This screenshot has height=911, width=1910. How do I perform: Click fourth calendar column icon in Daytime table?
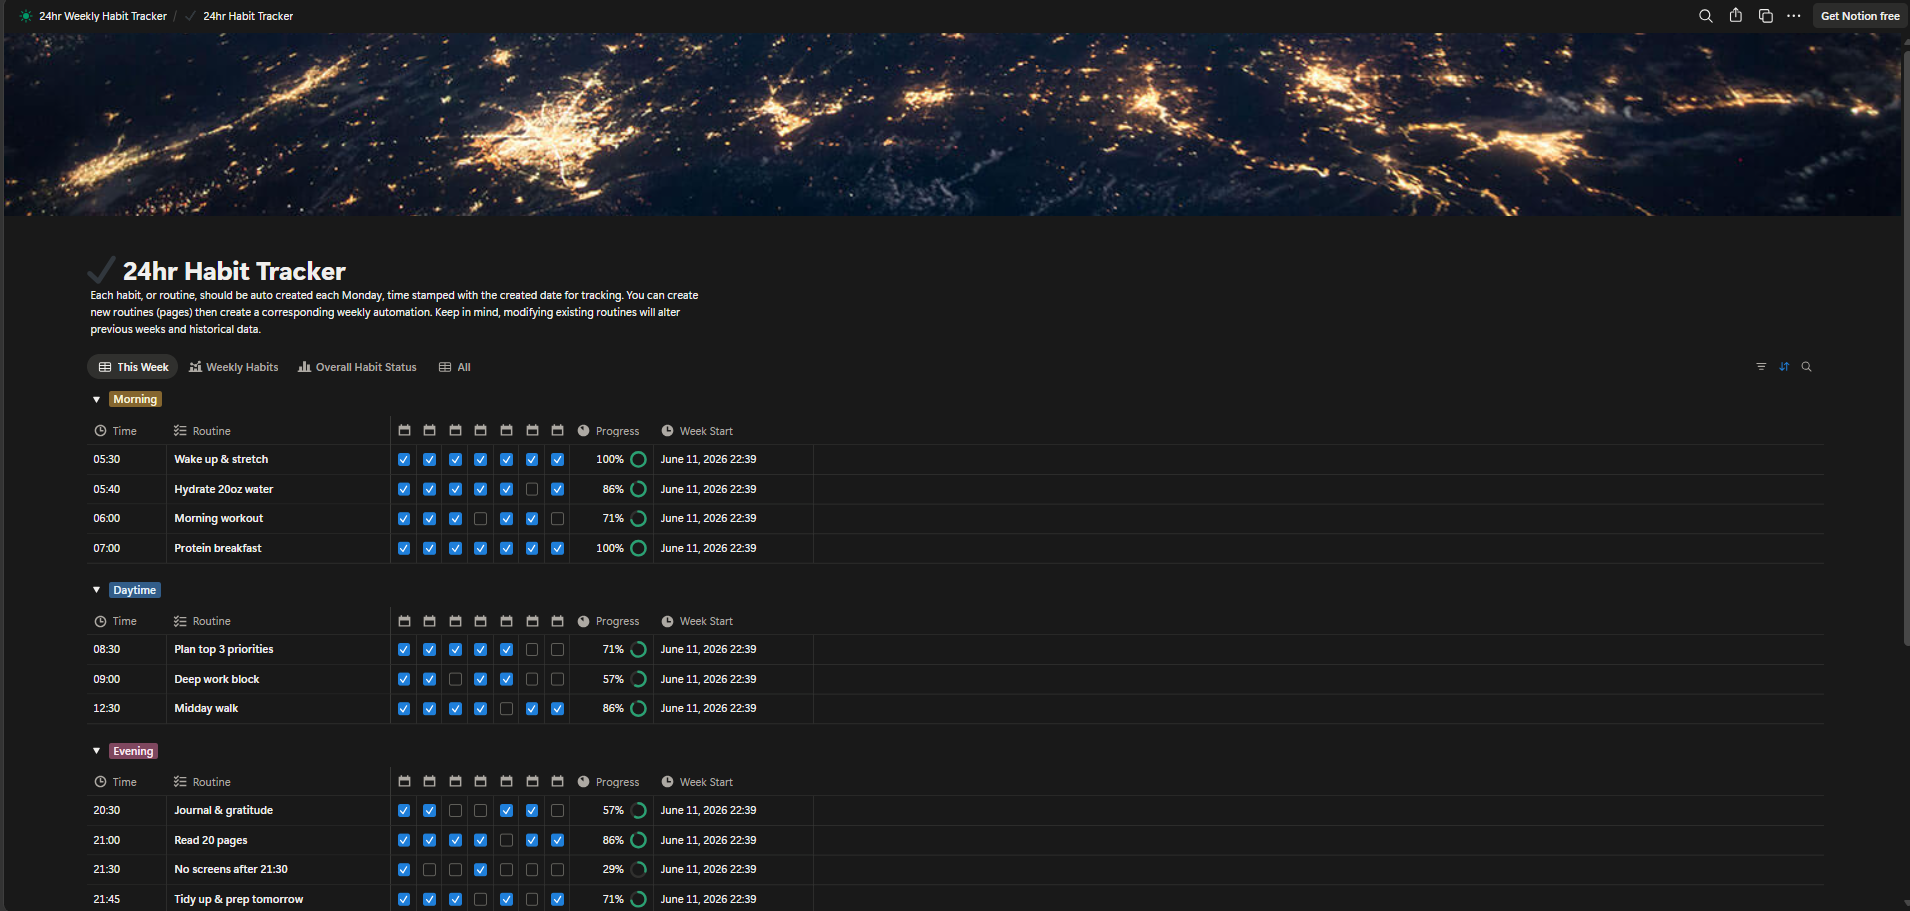480,621
